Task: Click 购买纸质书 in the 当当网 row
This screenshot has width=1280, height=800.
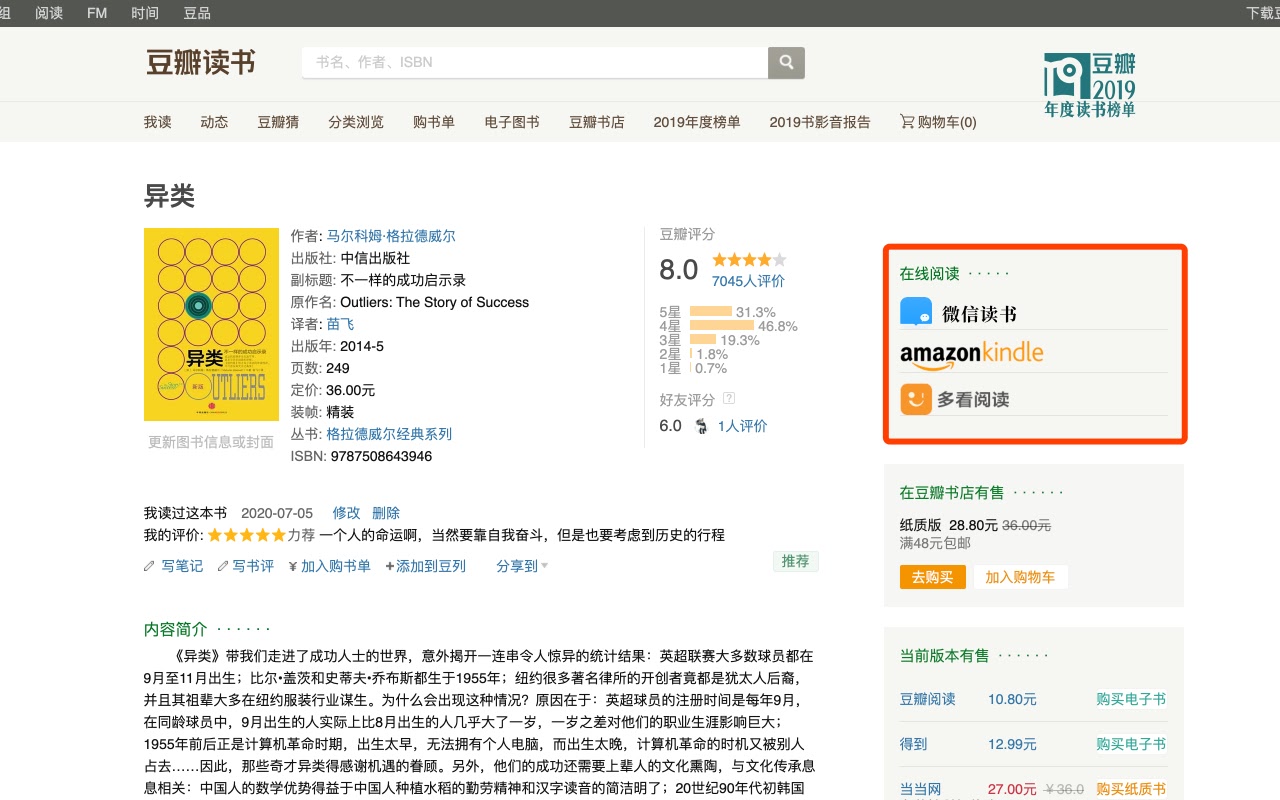Action: click(x=1131, y=789)
